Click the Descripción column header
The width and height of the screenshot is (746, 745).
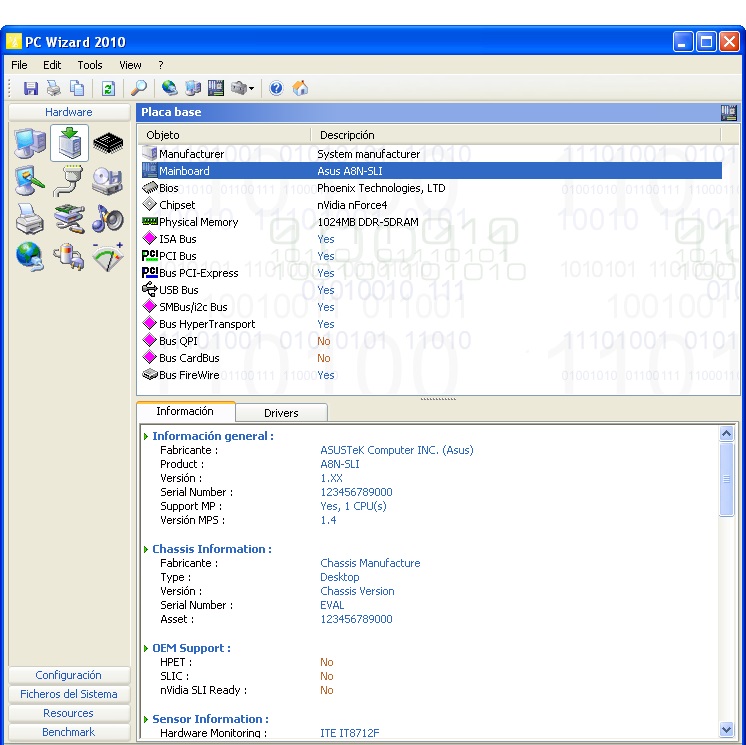pyautogui.click(x=347, y=135)
